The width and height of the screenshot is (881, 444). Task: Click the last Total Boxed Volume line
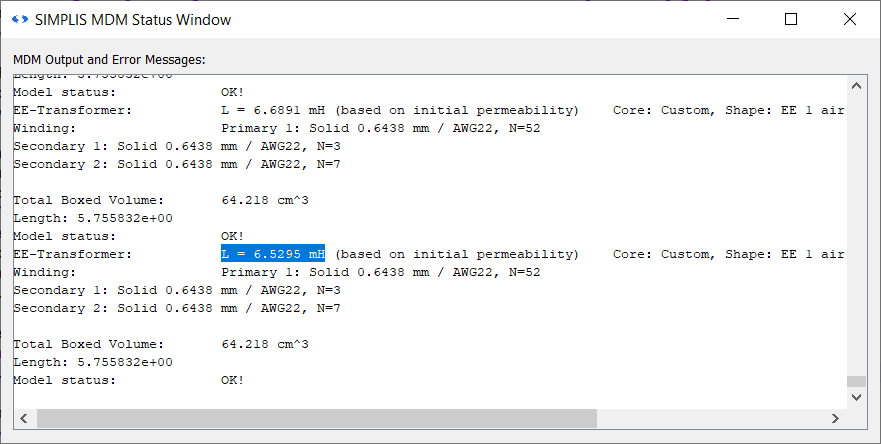(160, 344)
